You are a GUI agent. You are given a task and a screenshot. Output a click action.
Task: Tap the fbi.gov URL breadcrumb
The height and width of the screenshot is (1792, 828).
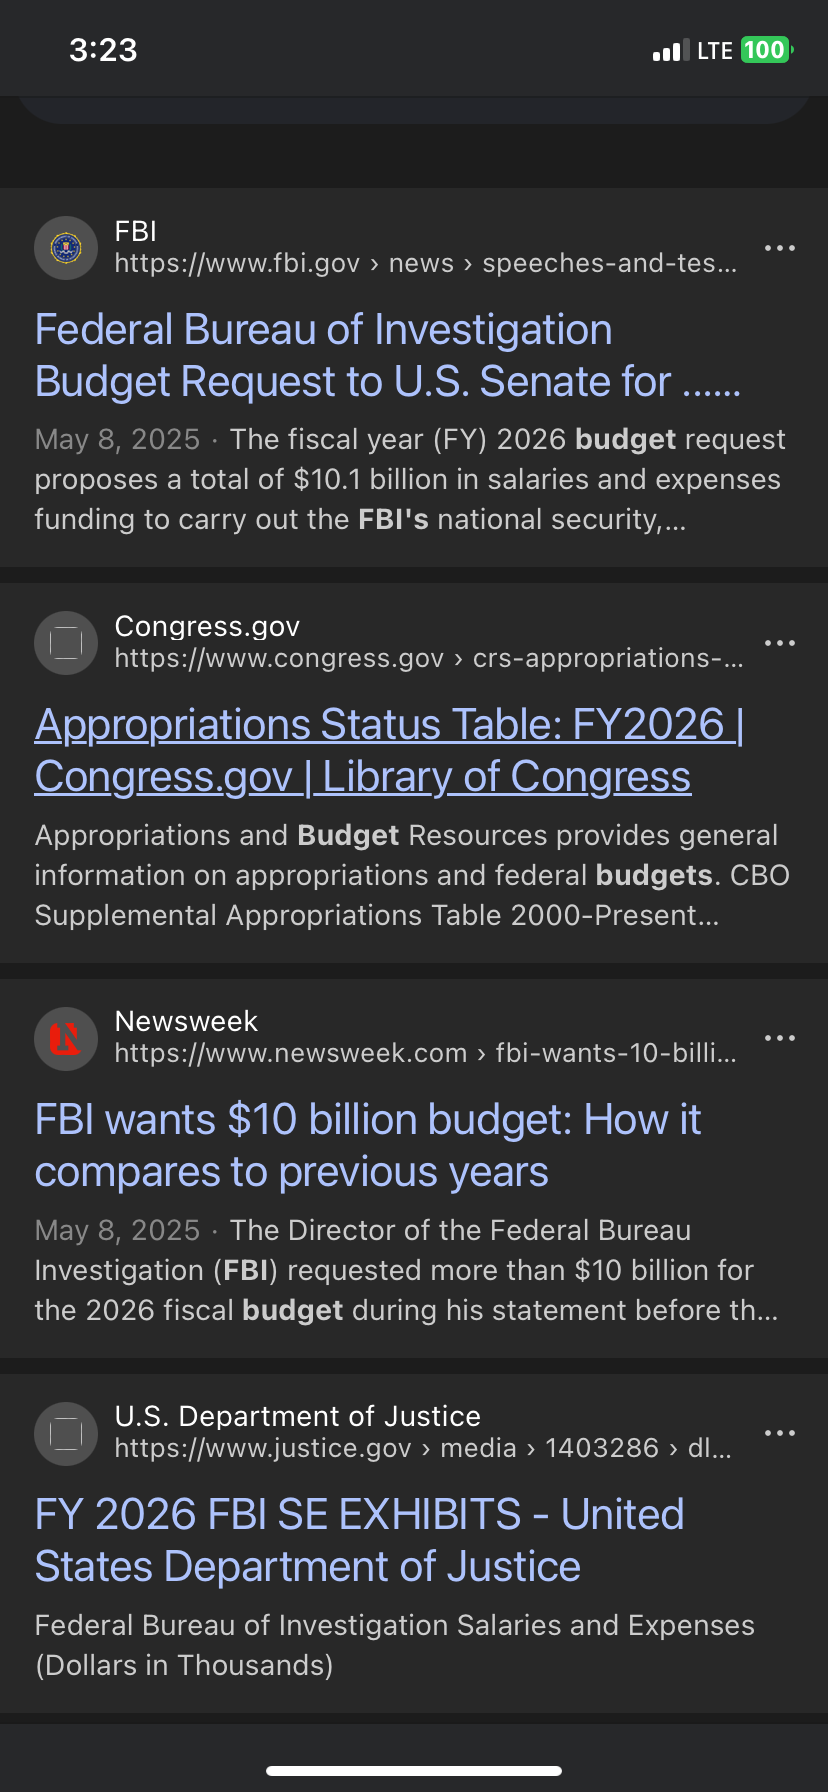click(x=425, y=264)
